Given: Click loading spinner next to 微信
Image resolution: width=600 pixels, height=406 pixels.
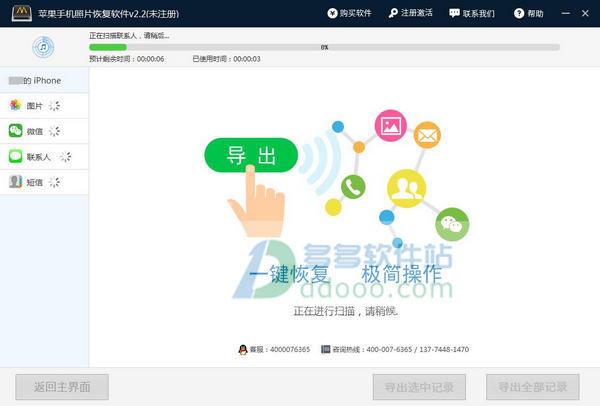Looking at the screenshot, I should tap(55, 131).
